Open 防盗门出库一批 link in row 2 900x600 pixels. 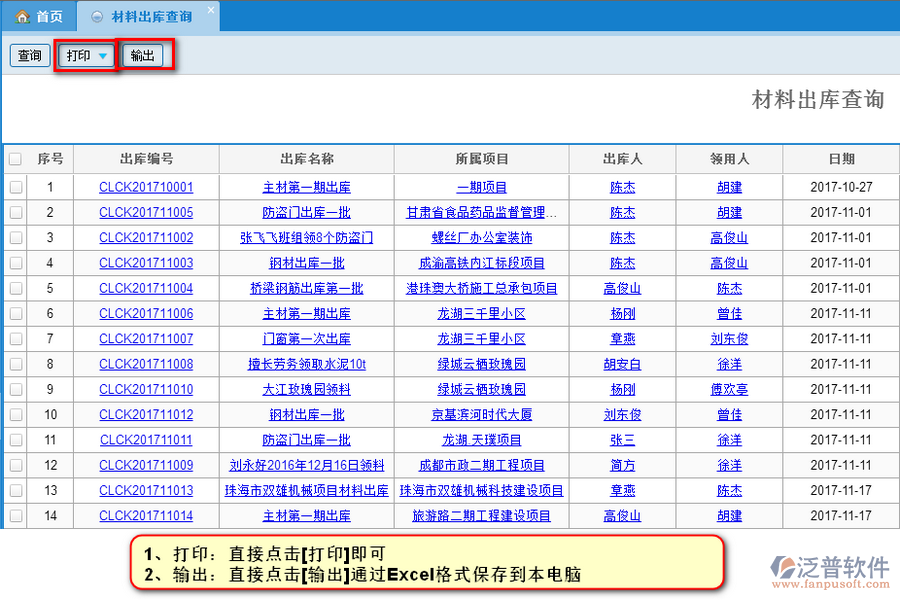(306, 213)
